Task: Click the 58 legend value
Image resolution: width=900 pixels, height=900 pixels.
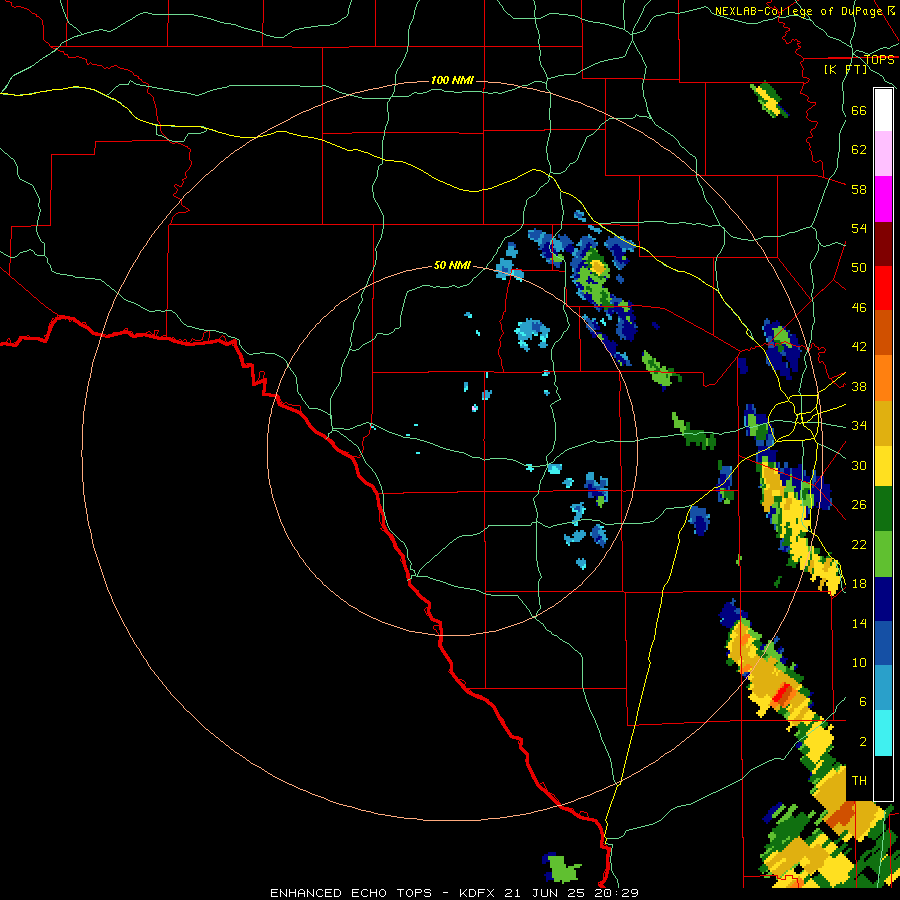Action: pyautogui.click(x=859, y=189)
